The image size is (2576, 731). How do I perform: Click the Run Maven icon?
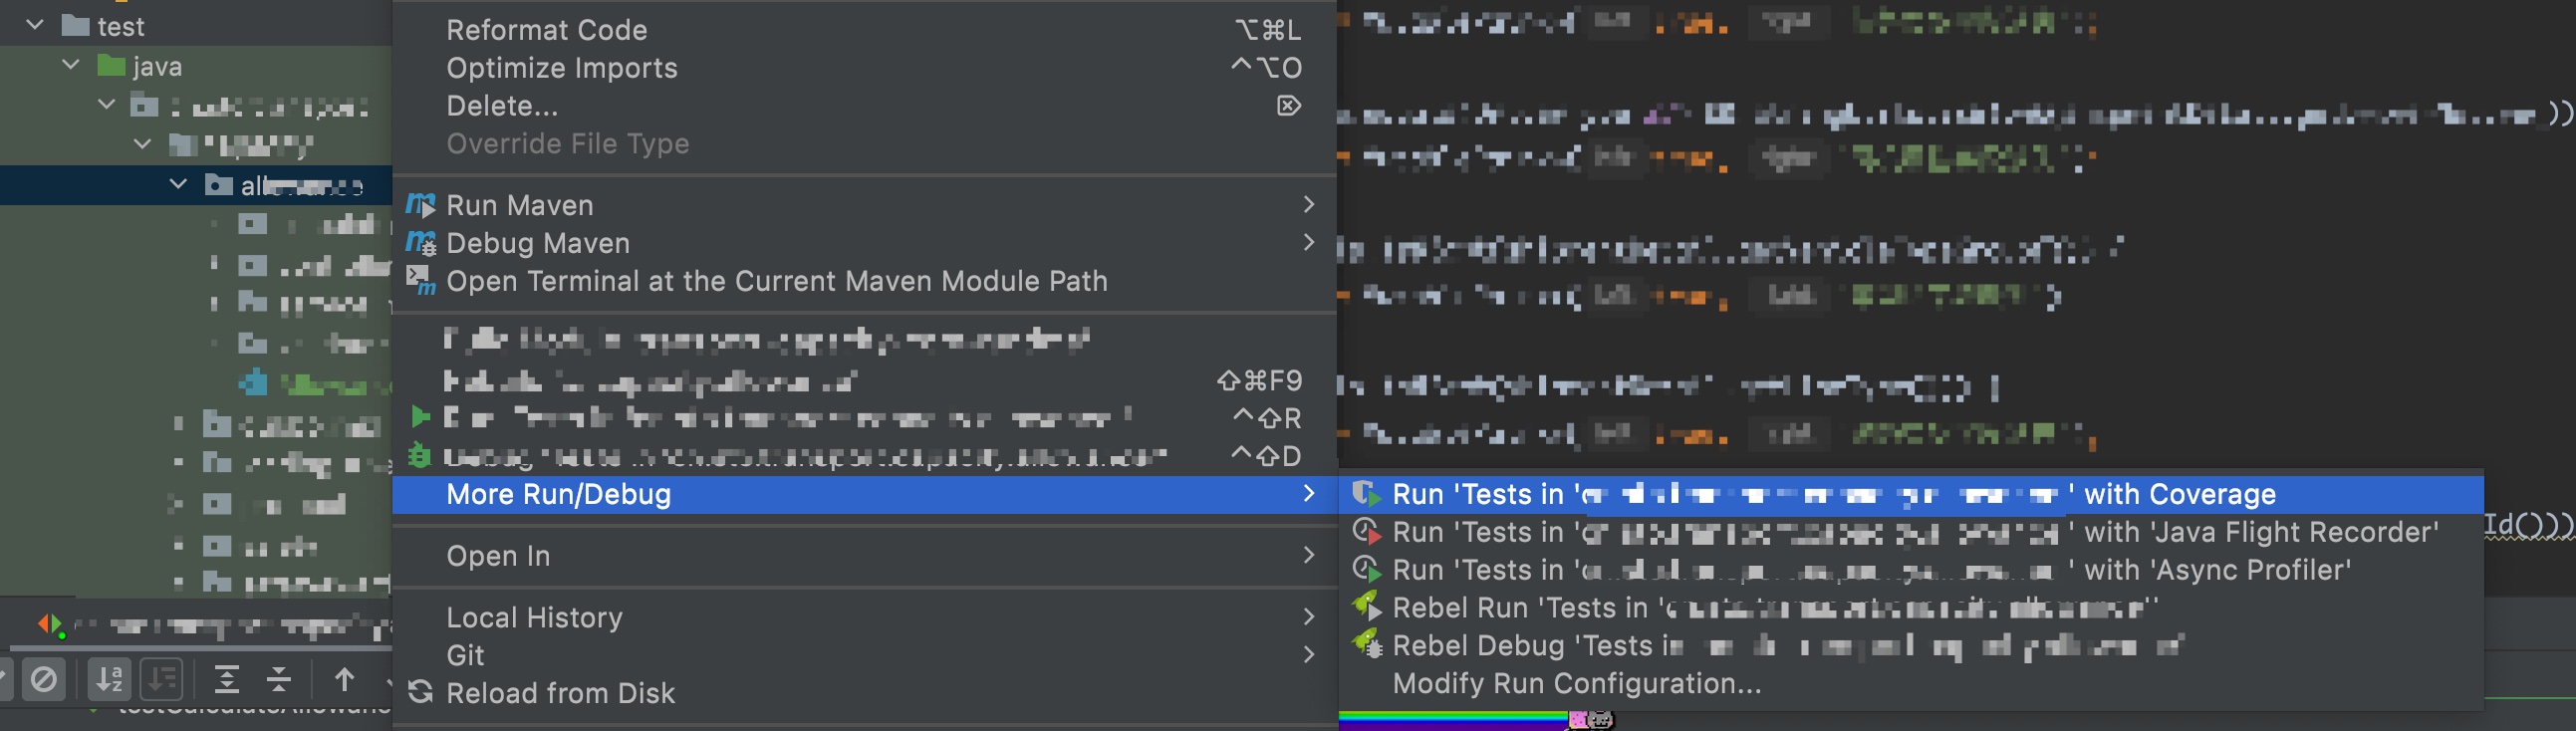tap(421, 205)
